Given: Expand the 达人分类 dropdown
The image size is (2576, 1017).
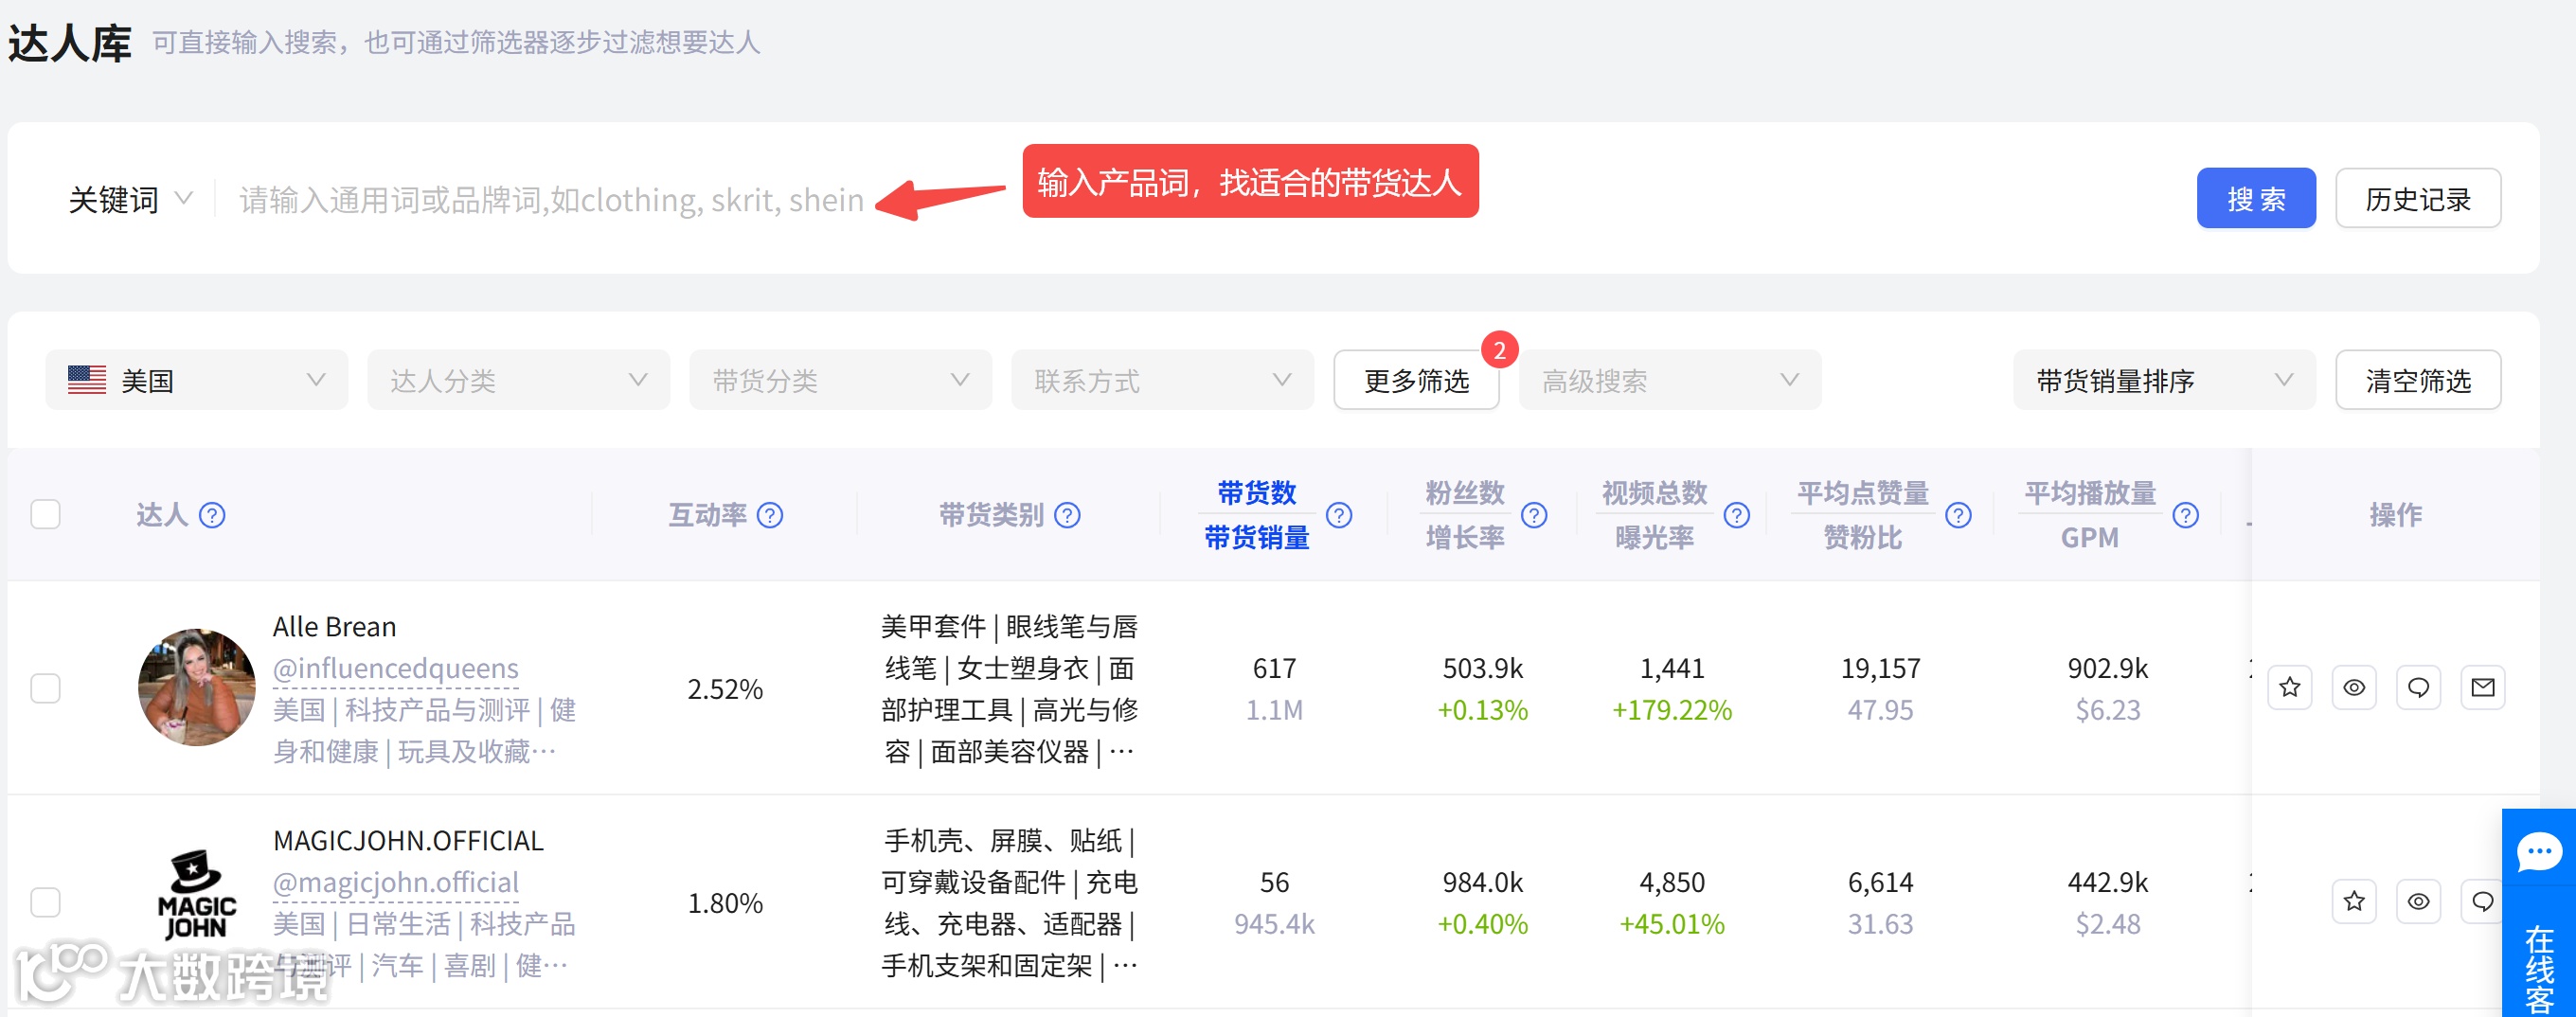Looking at the screenshot, I should [x=518, y=380].
